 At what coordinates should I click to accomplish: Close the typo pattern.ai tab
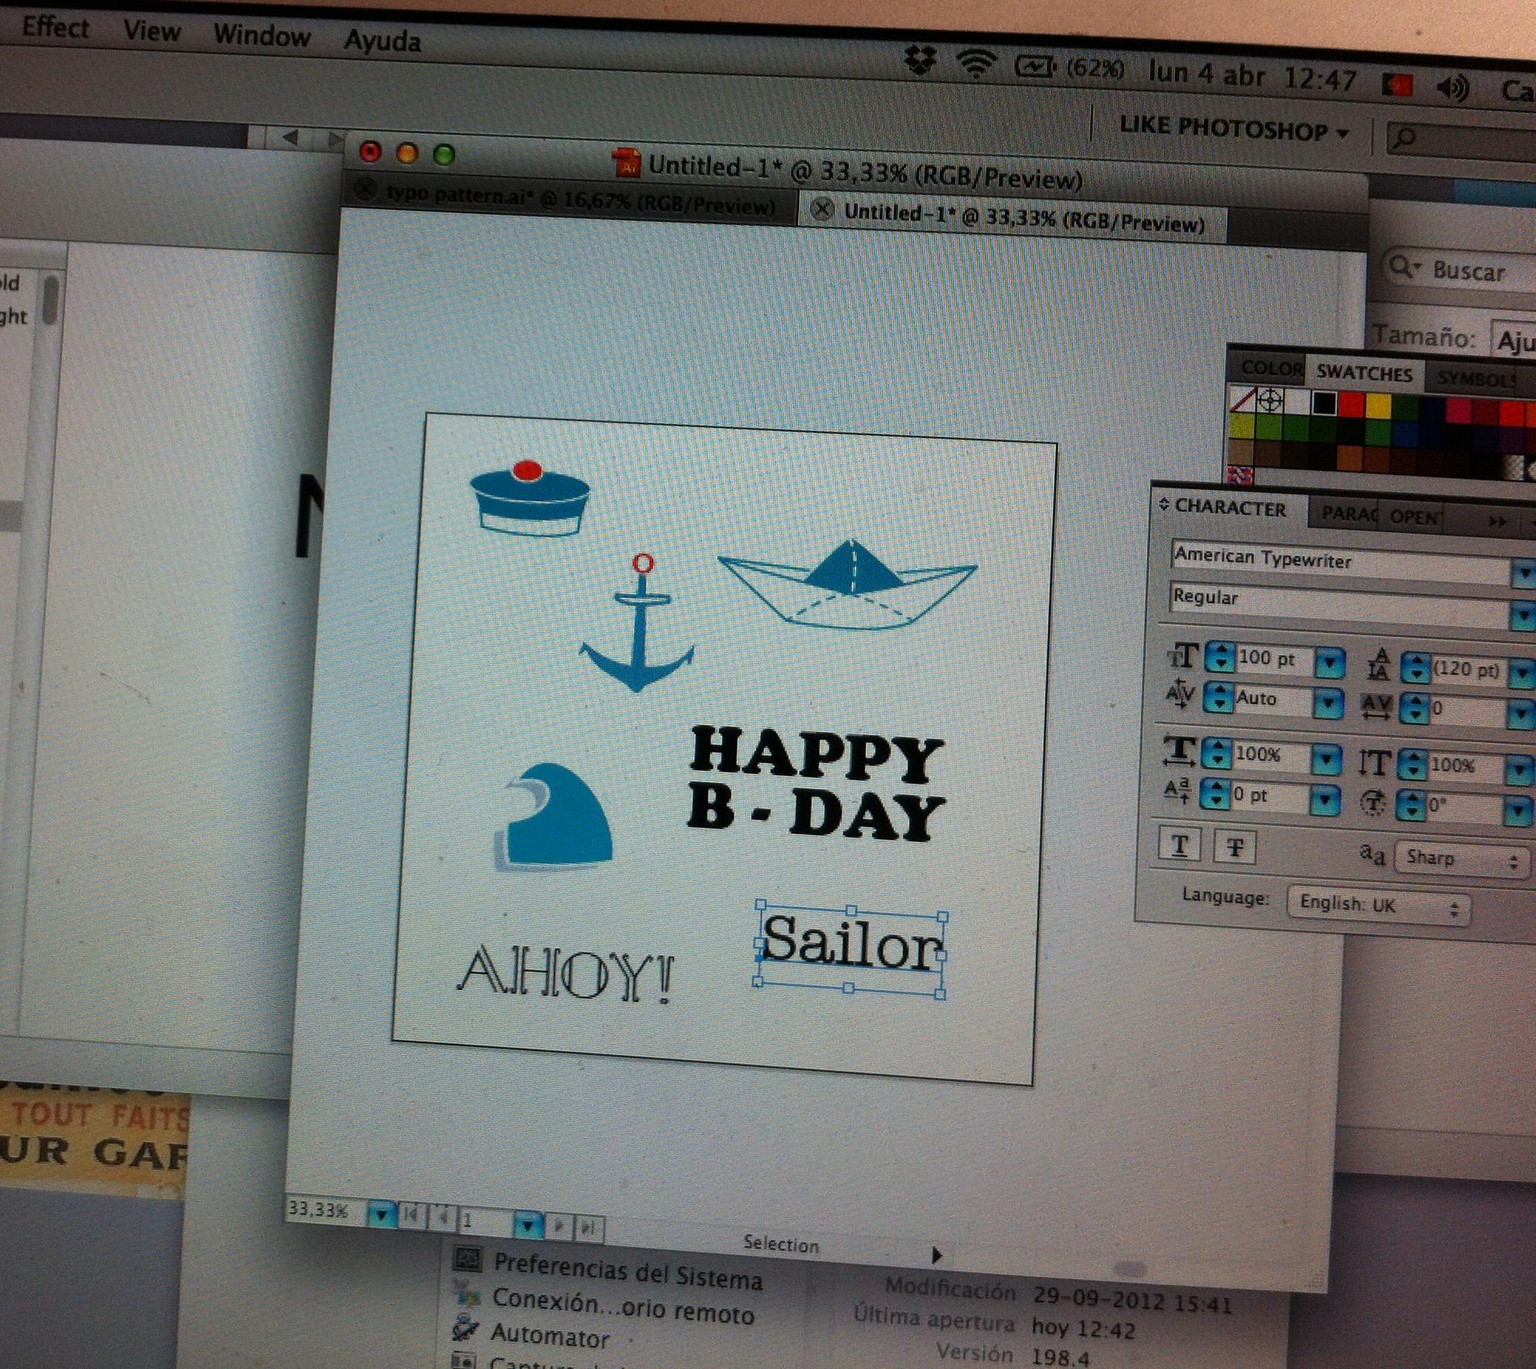[x=366, y=189]
